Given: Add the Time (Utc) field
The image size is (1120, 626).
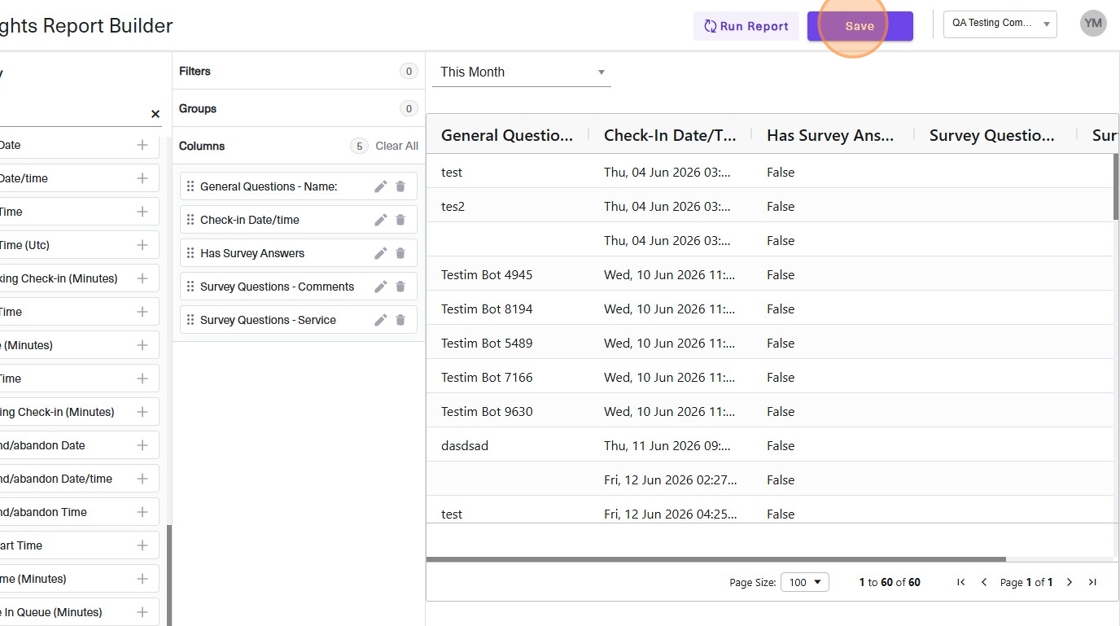Looking at the screenshot, I should (x=142, y=245).
